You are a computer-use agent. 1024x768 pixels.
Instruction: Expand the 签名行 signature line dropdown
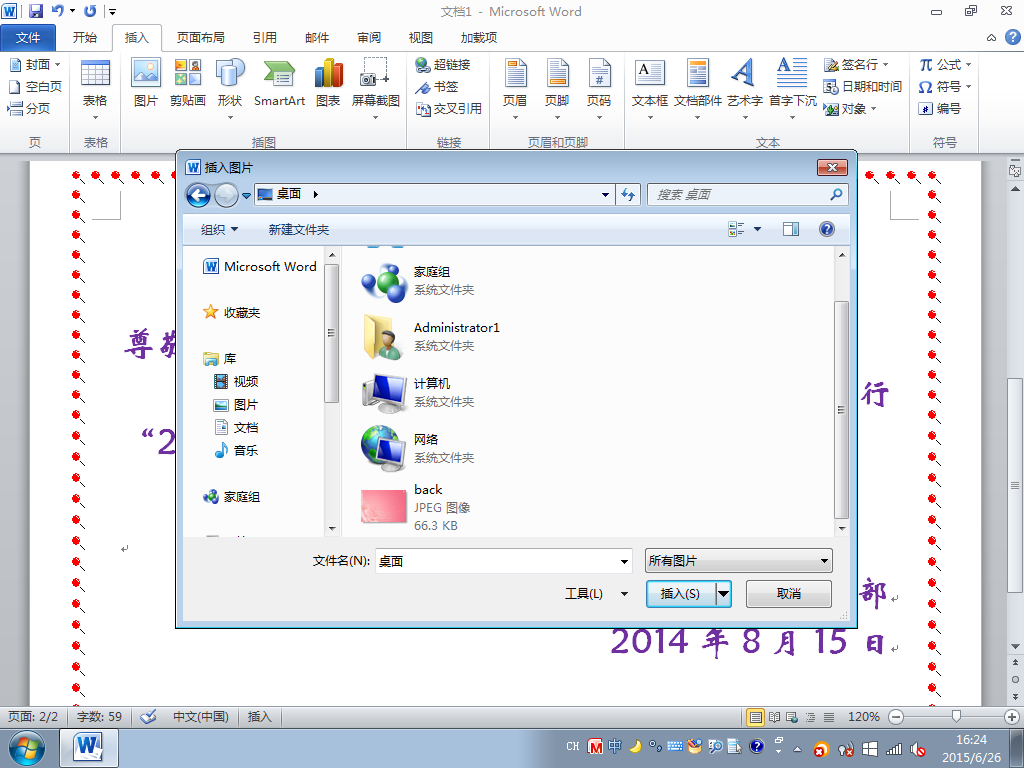point(886,65)
